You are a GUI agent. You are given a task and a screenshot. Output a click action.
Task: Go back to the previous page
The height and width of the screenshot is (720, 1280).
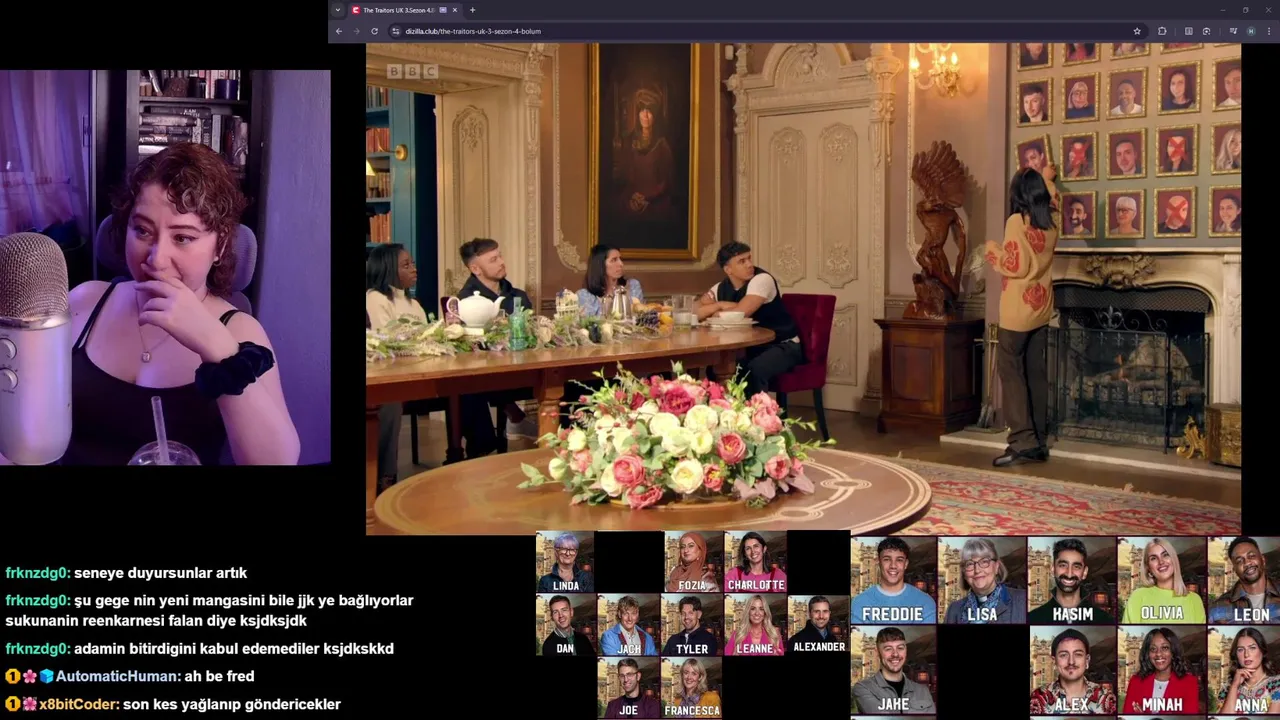[339, 31]
